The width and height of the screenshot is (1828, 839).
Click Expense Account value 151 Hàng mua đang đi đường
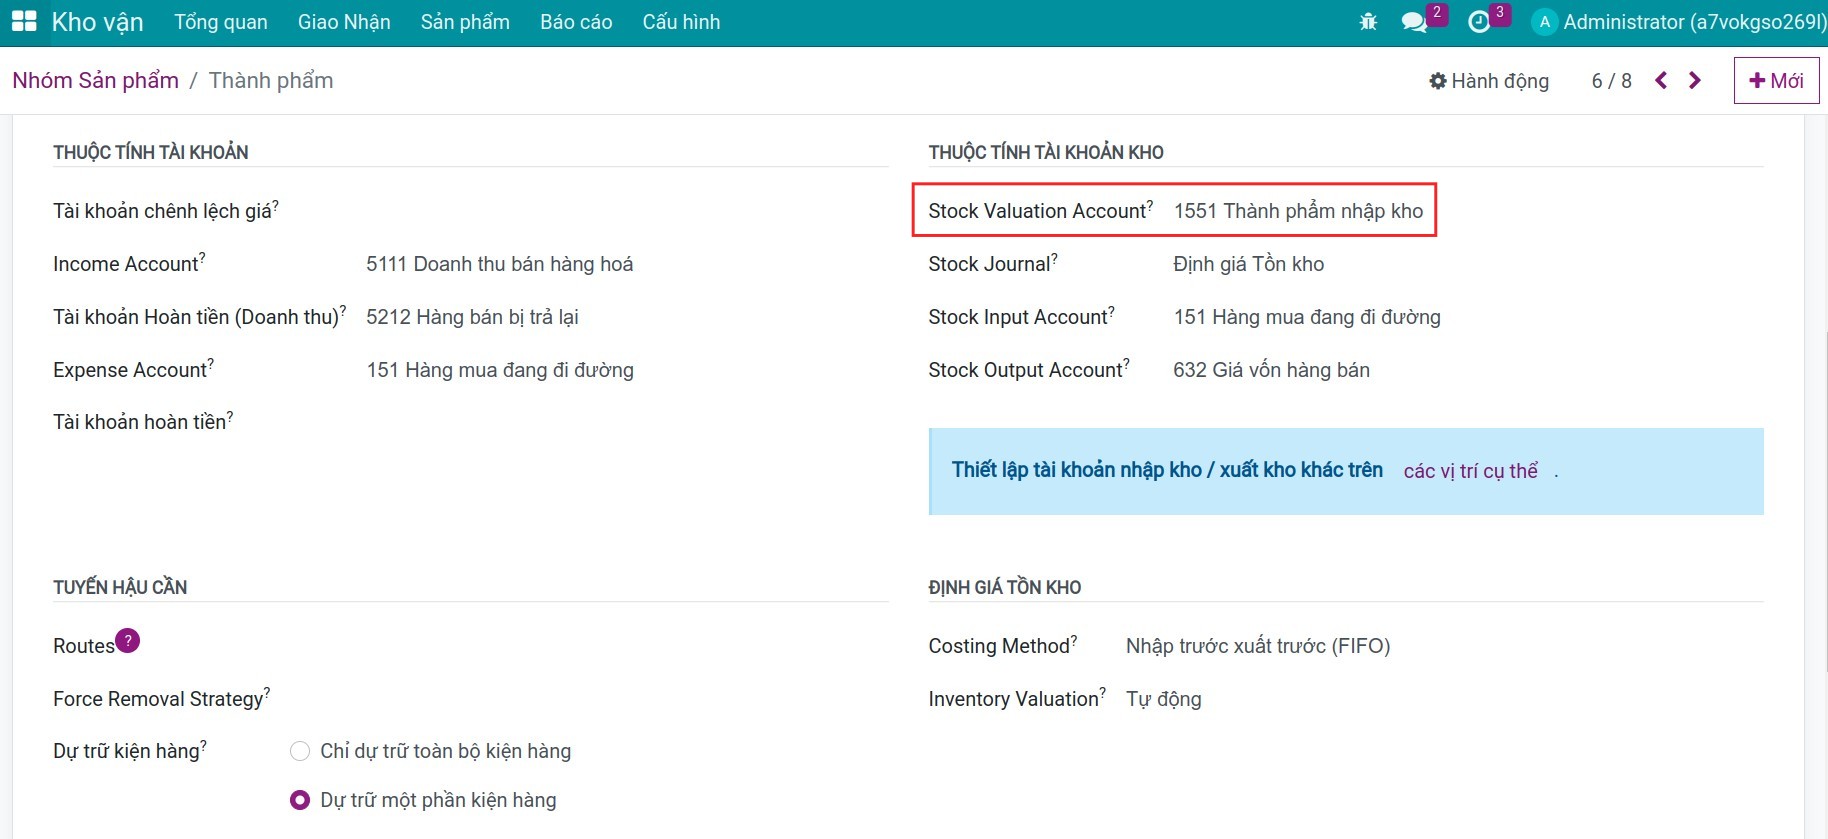click(500, 370)
